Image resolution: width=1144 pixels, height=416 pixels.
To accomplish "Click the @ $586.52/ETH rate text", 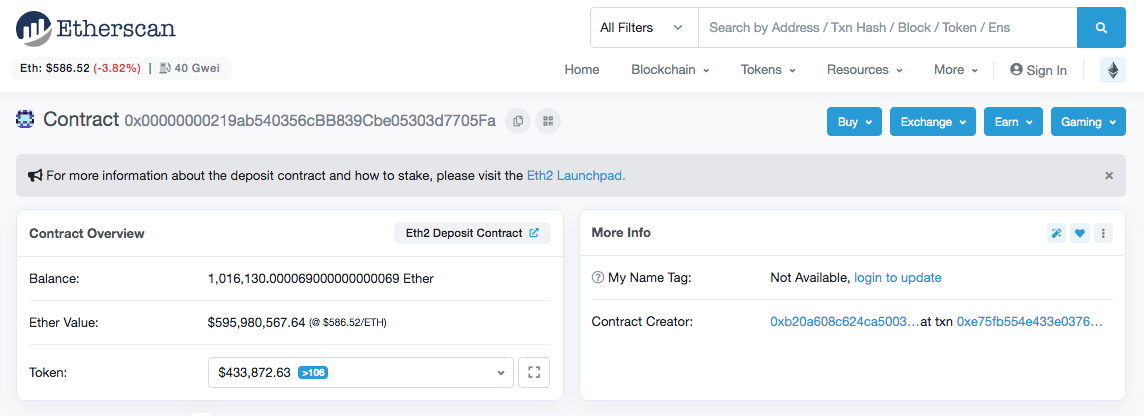I will [x=347, y=323].
